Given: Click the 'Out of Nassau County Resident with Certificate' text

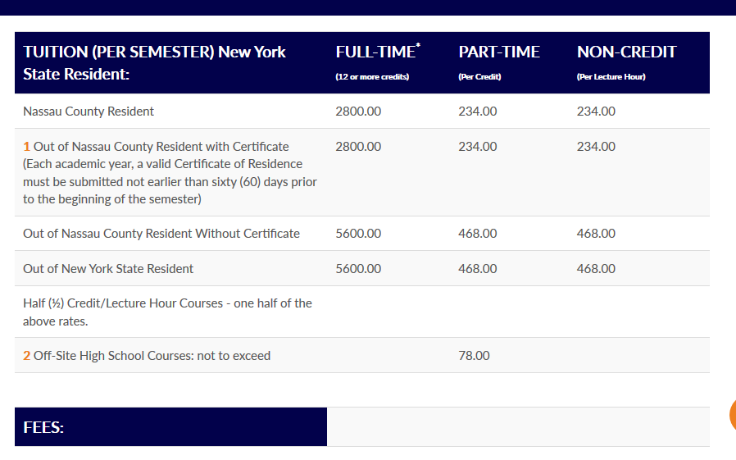Looking at the screenshot, I should (161, 146).
